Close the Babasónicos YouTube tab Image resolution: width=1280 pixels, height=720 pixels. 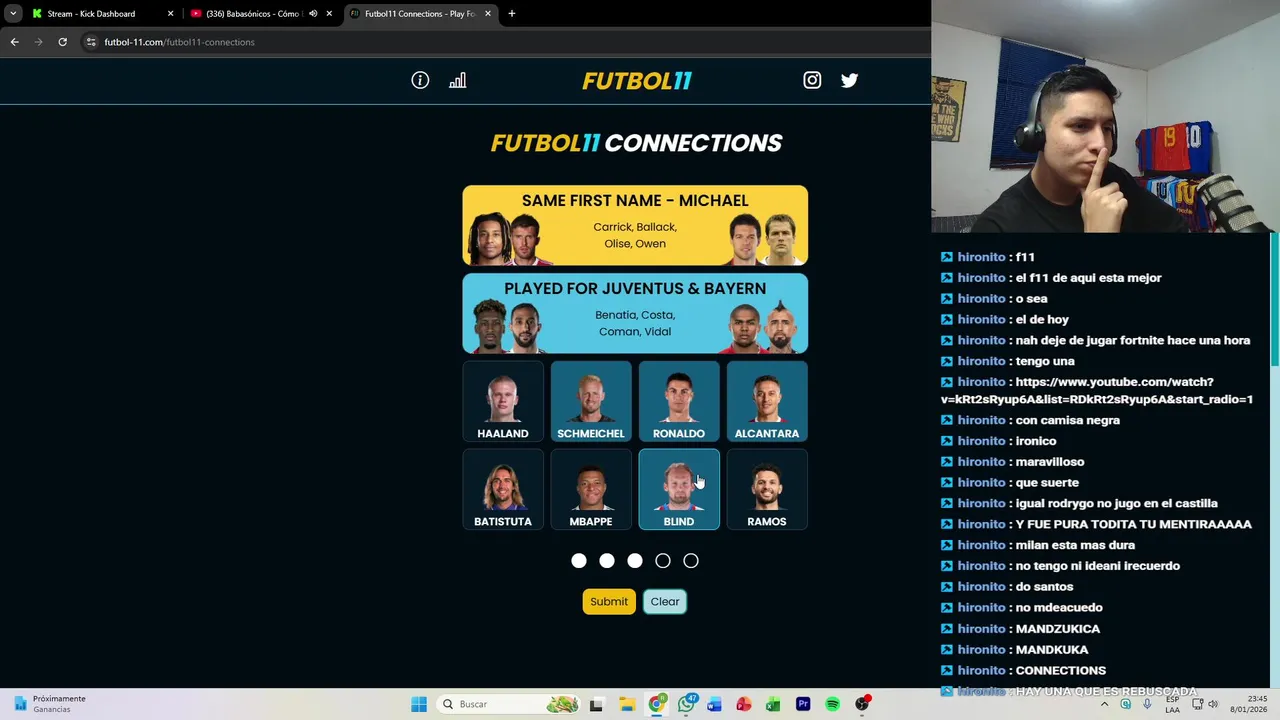[x=329, y=14]
